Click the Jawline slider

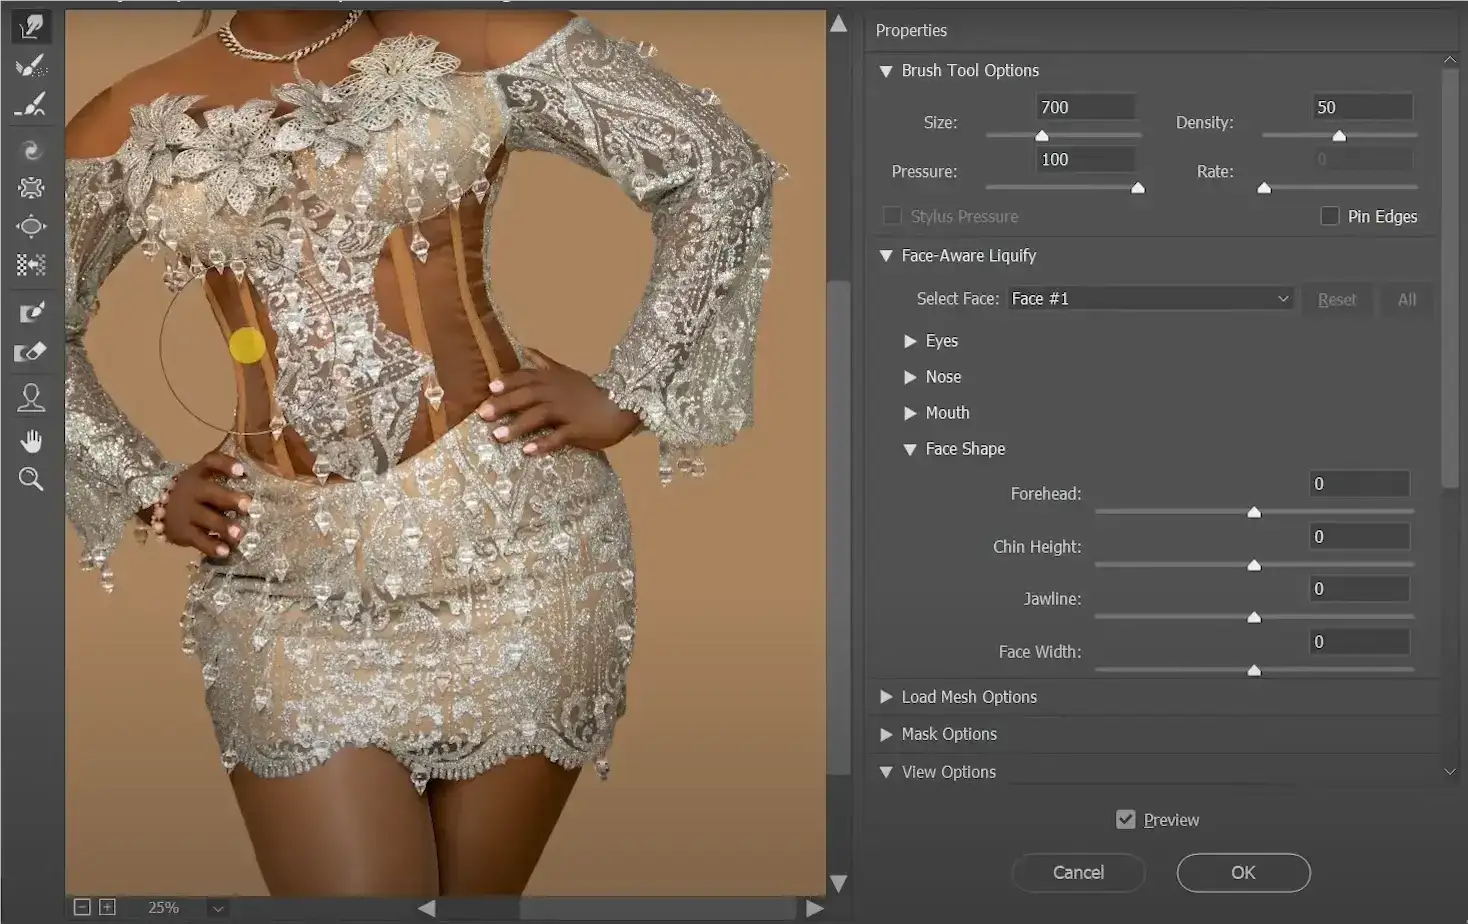1254,617
